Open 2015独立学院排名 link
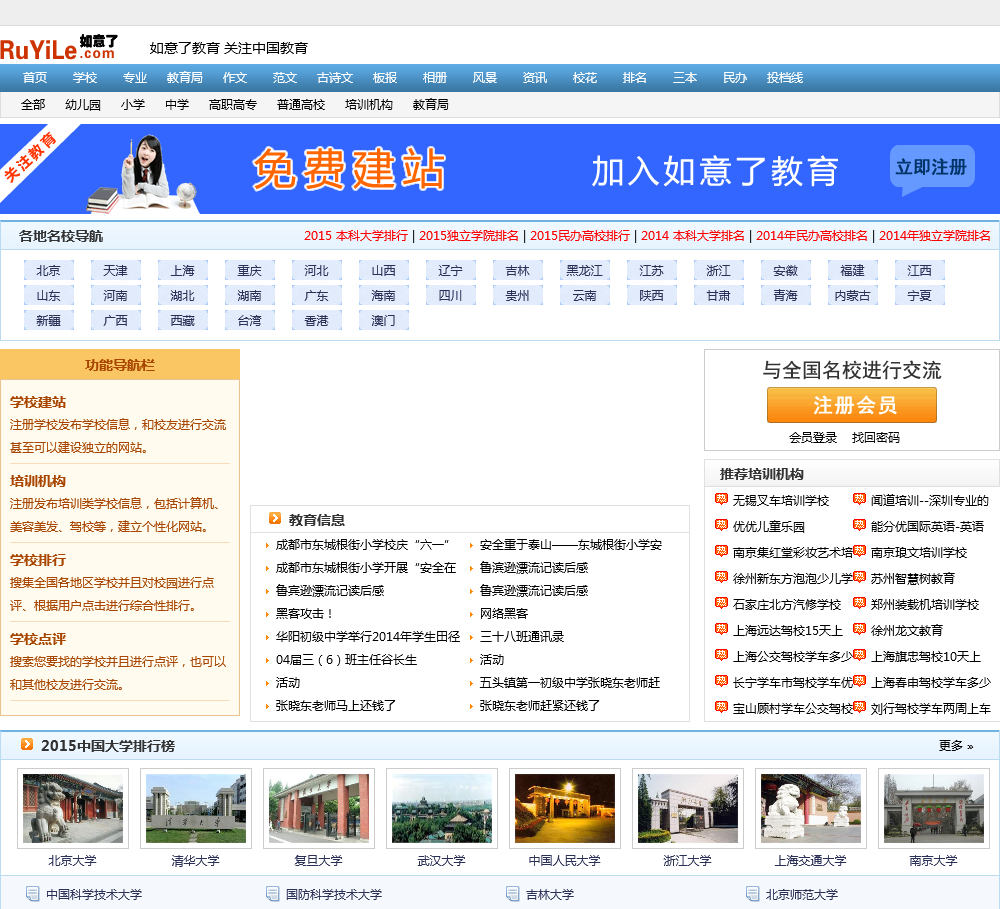 pos(469,236)
